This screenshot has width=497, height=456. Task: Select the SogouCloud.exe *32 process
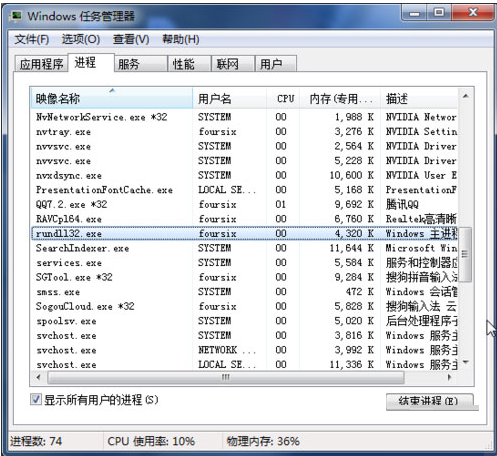(x=244, y=306)
